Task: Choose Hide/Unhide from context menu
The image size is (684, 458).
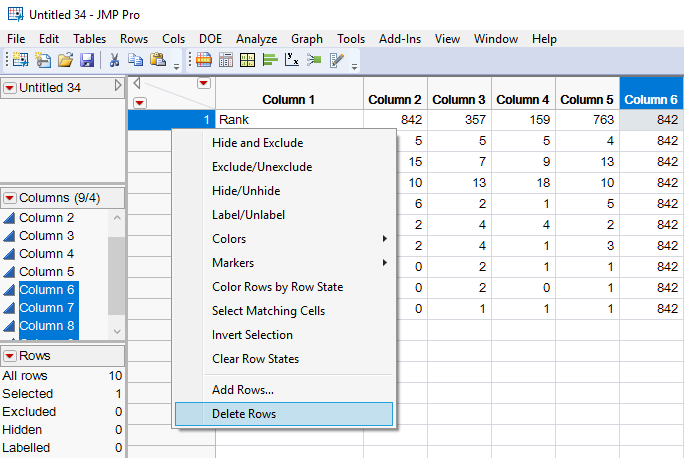Action: coord(284,191)
